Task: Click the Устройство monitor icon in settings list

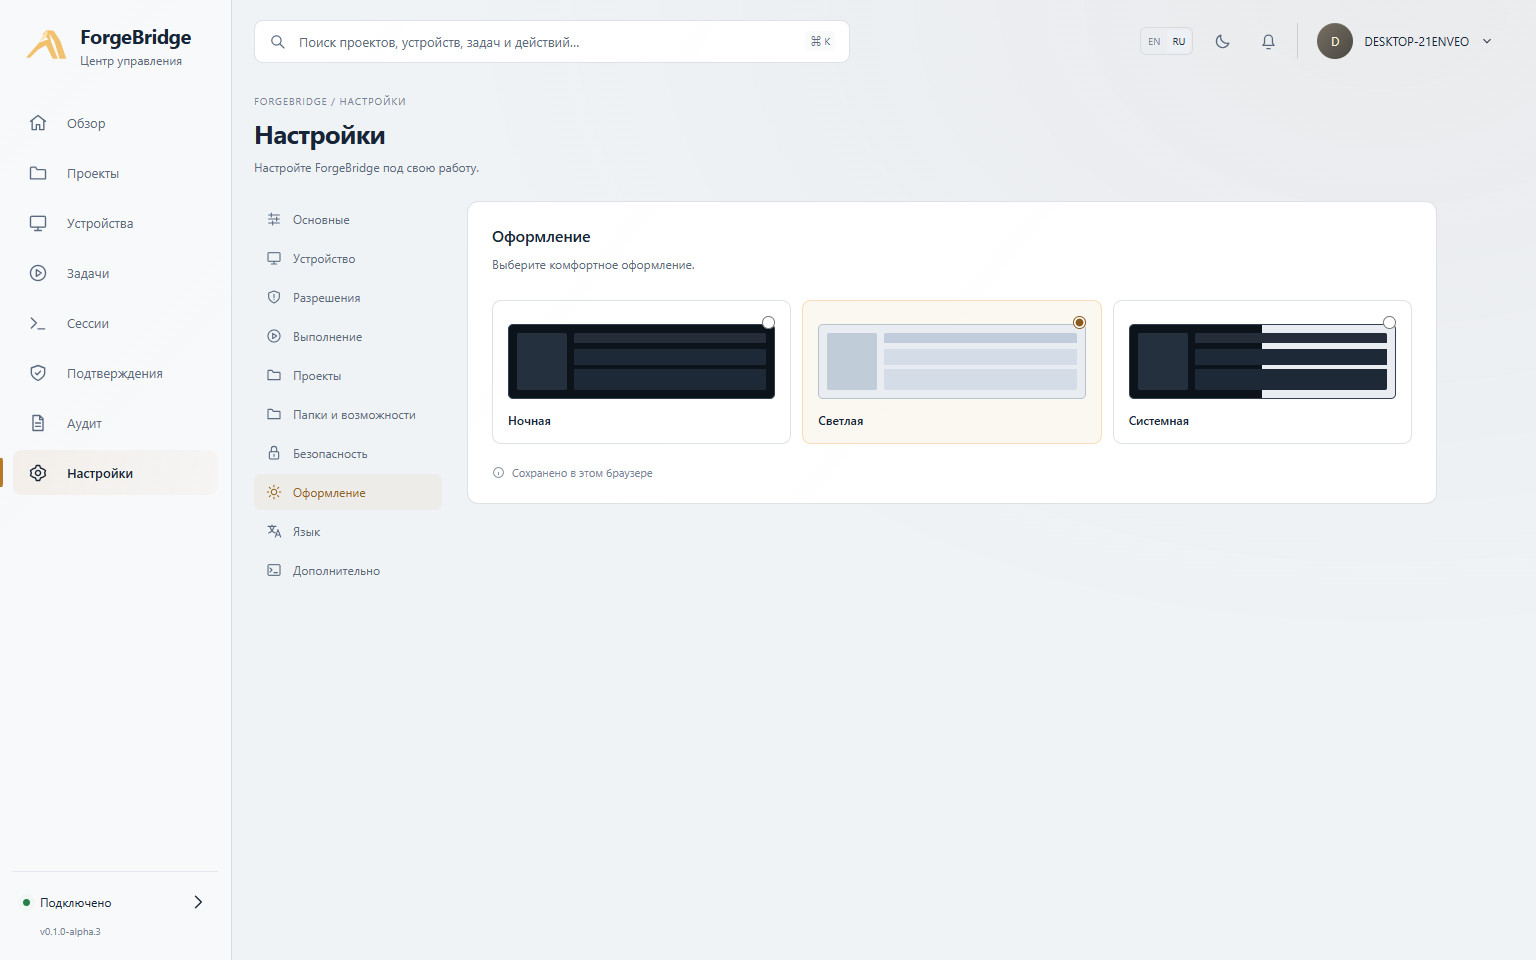Action: point(274,258)
